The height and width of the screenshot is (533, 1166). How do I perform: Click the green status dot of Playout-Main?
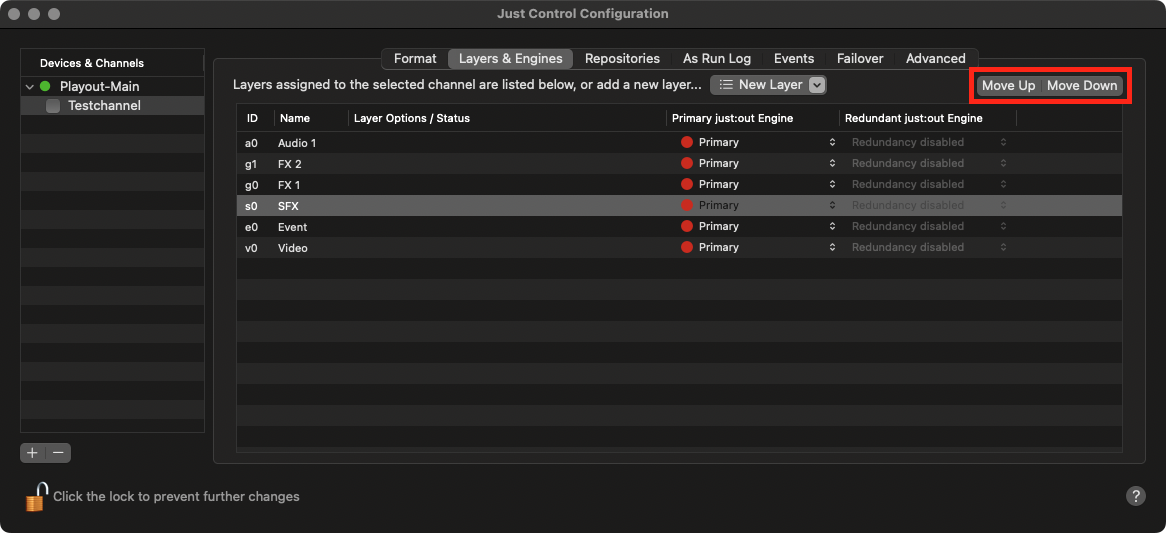pyautogui.click(x=45, y=86)
